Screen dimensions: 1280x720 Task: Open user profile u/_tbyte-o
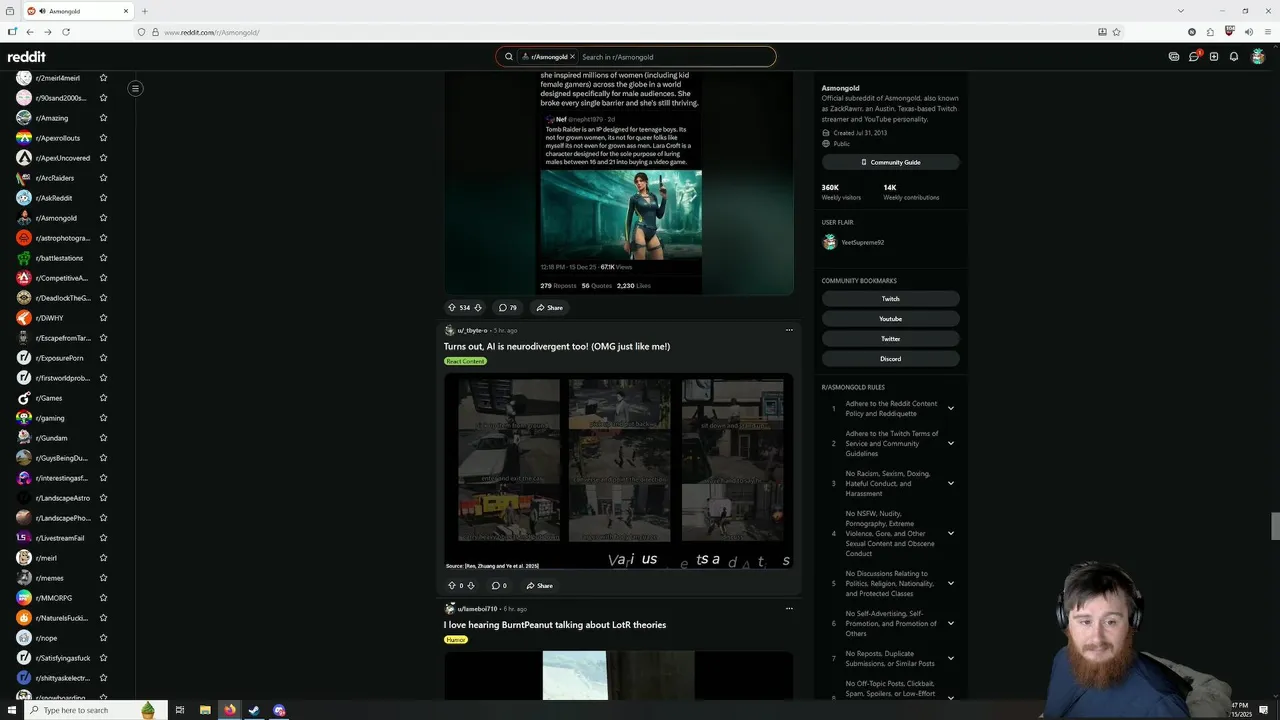pos(472,330)
